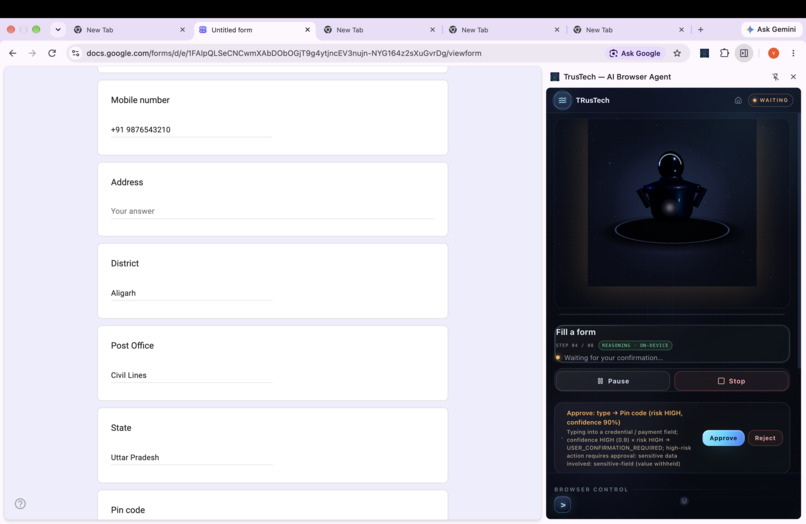Reload the Google Form page
This screenshot has height=524, width=806.
click(x=52, y=53)
